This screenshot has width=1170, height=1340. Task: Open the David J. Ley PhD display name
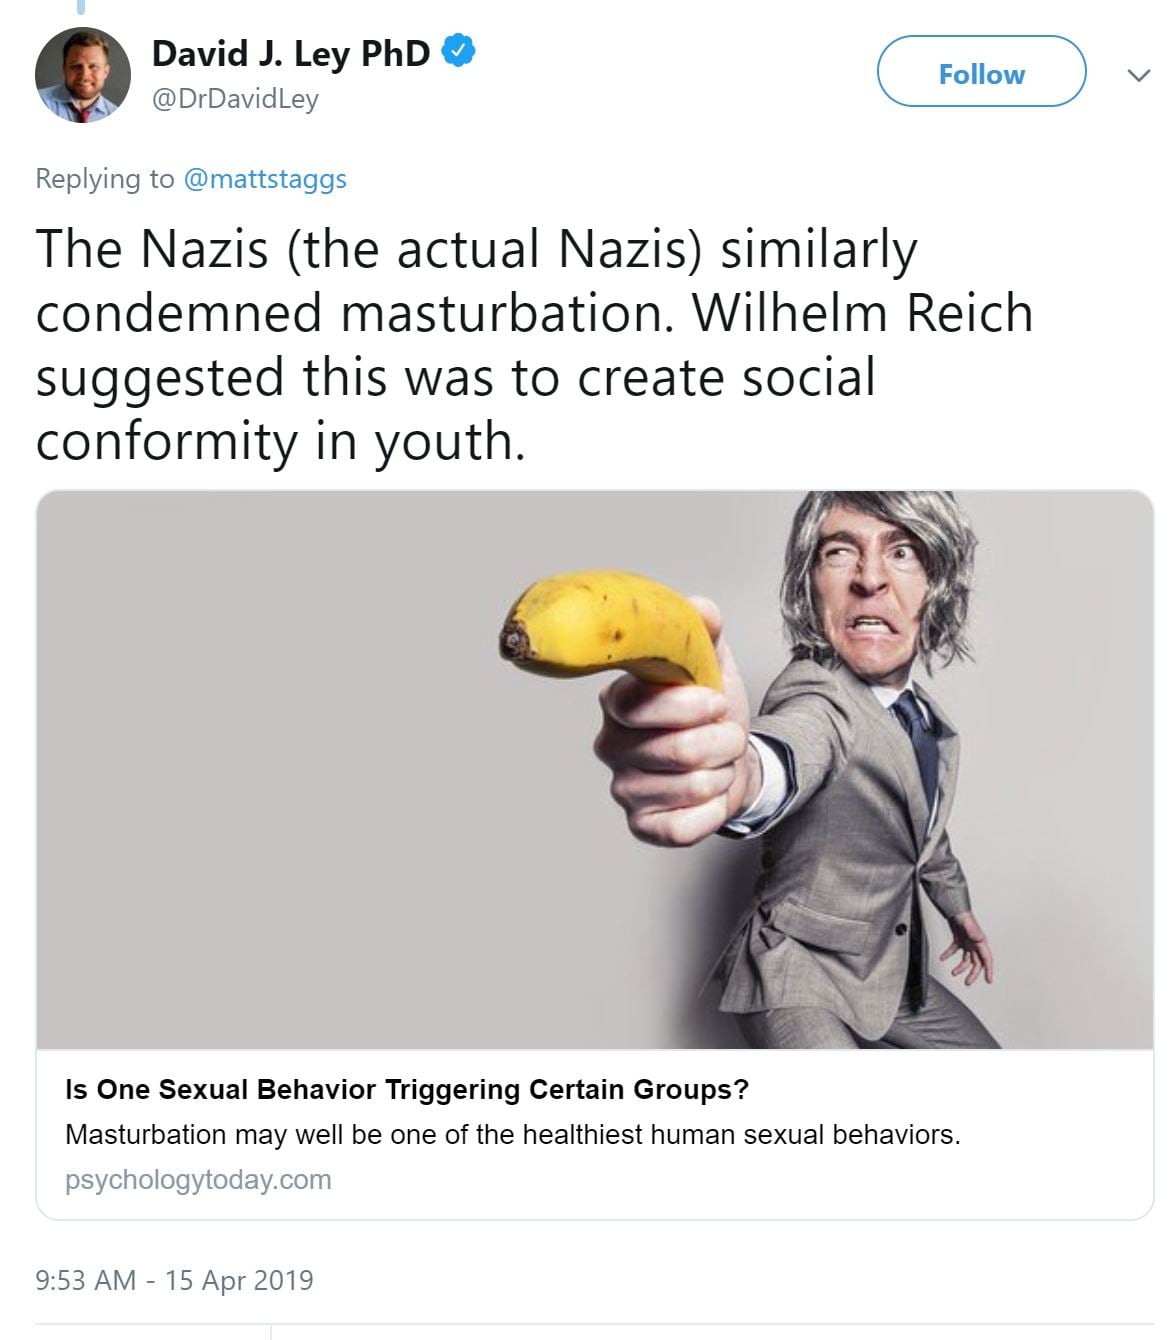[290, 53]
